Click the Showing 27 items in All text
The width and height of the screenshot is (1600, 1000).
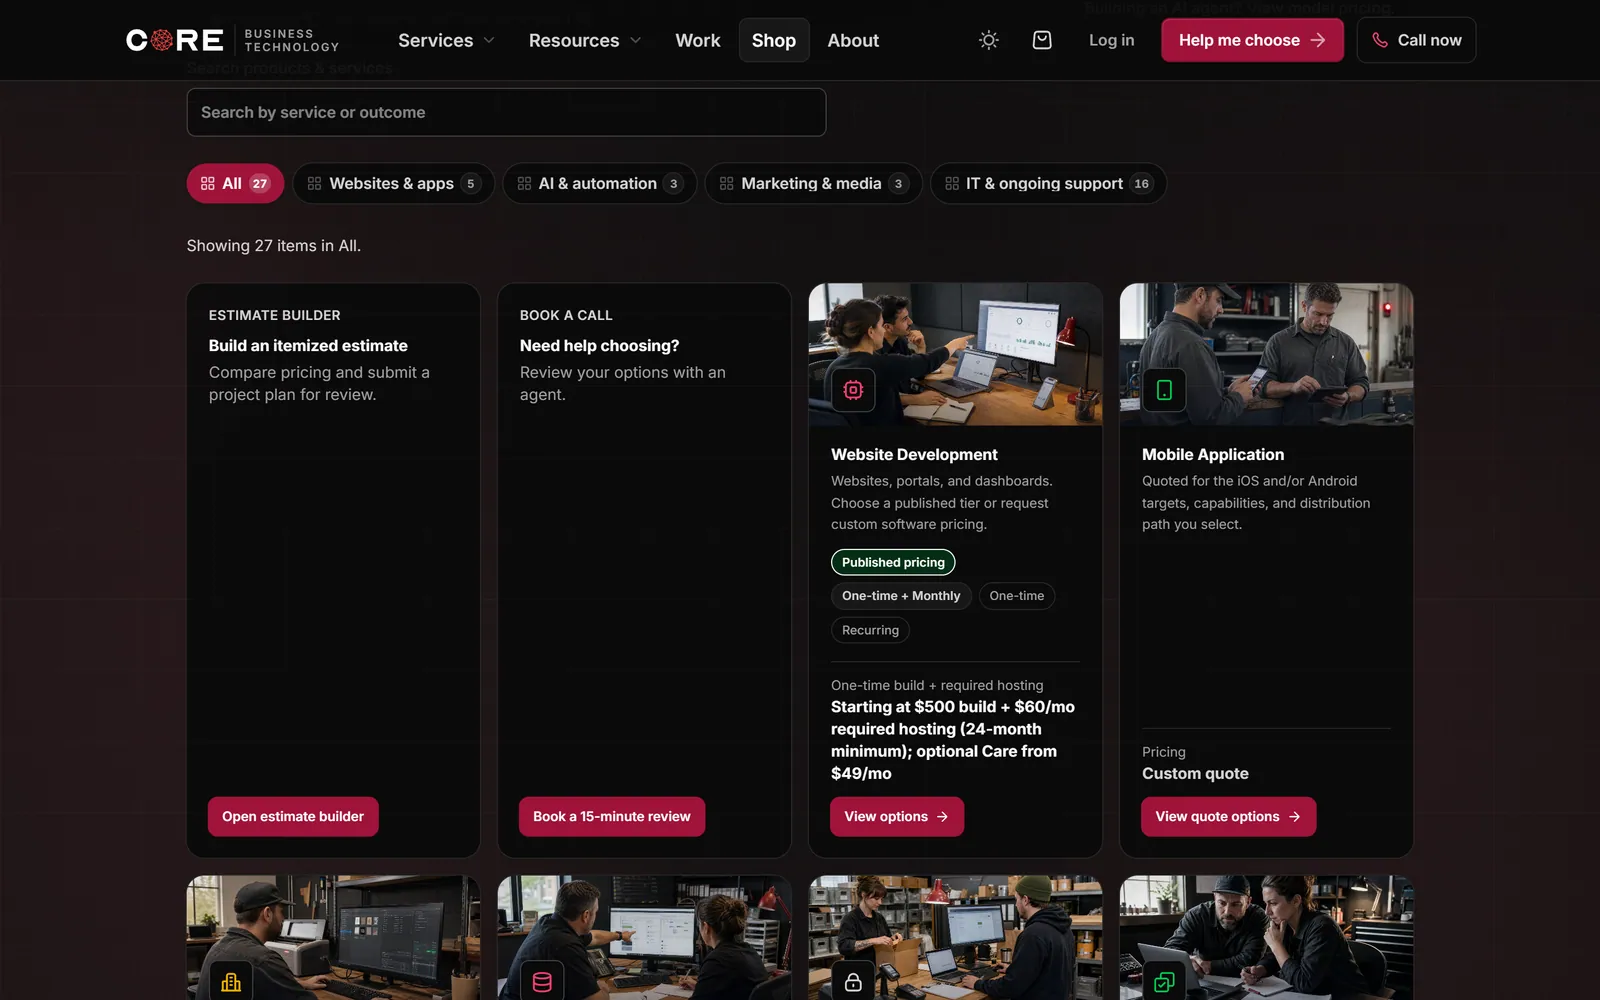274,246
